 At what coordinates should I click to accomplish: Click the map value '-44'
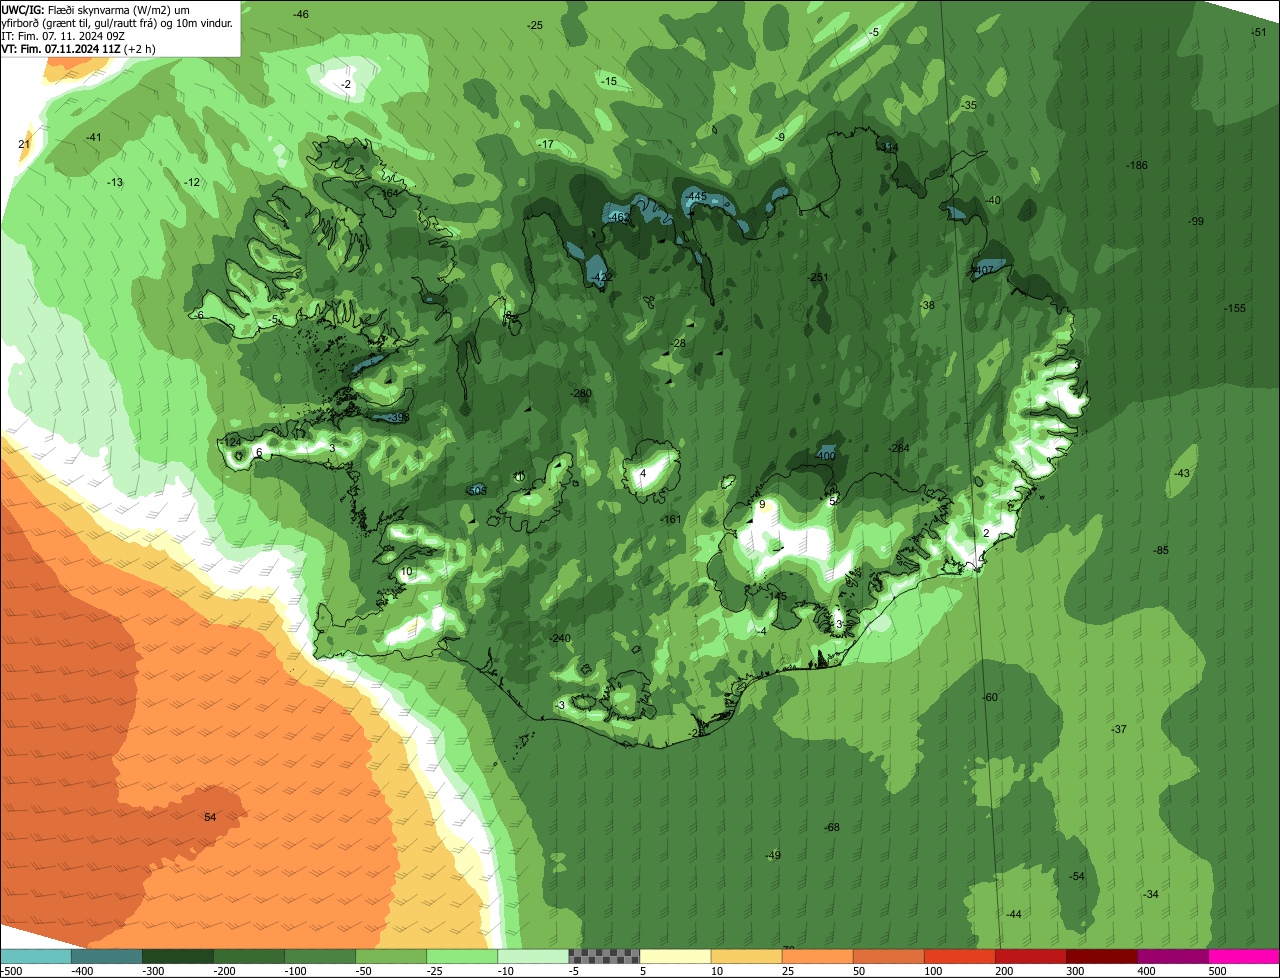click(1014, 914)
